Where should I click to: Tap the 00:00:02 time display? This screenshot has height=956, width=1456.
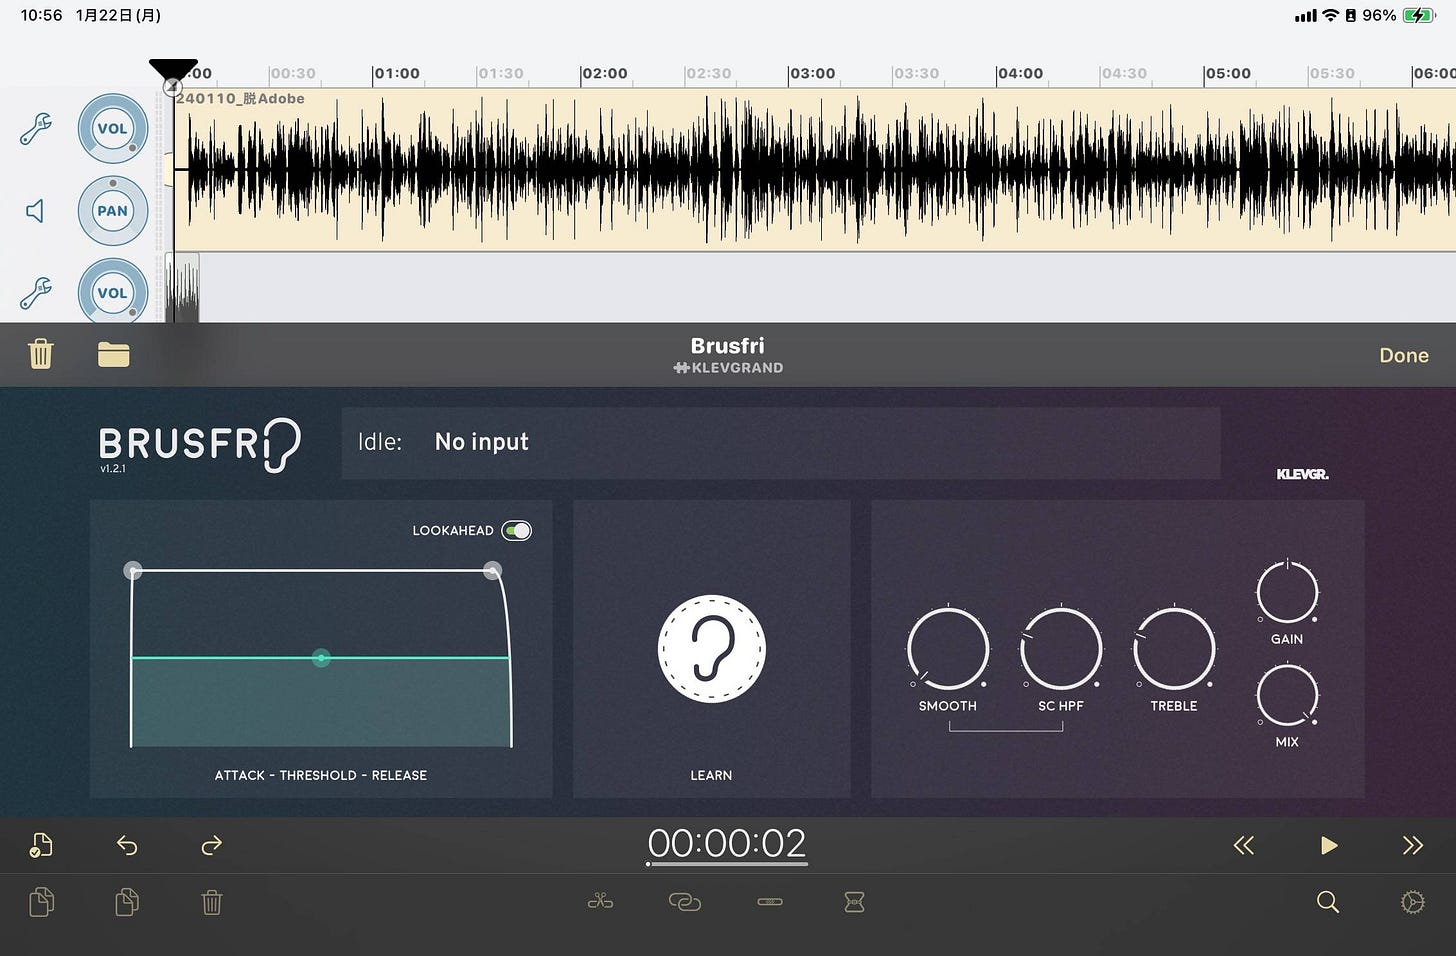click(727, 844)
